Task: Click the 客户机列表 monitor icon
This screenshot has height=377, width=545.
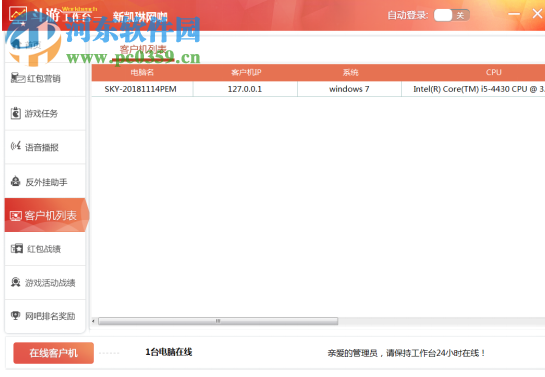Action: point(16,216)
